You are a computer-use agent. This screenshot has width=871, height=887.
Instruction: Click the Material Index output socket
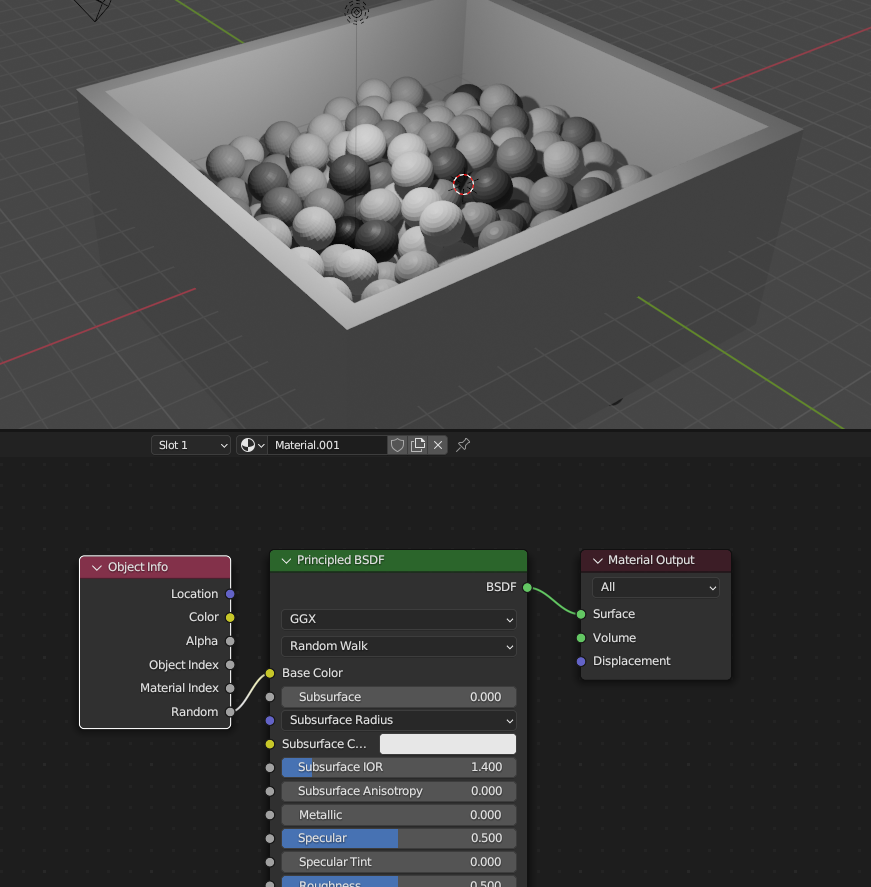230,688
